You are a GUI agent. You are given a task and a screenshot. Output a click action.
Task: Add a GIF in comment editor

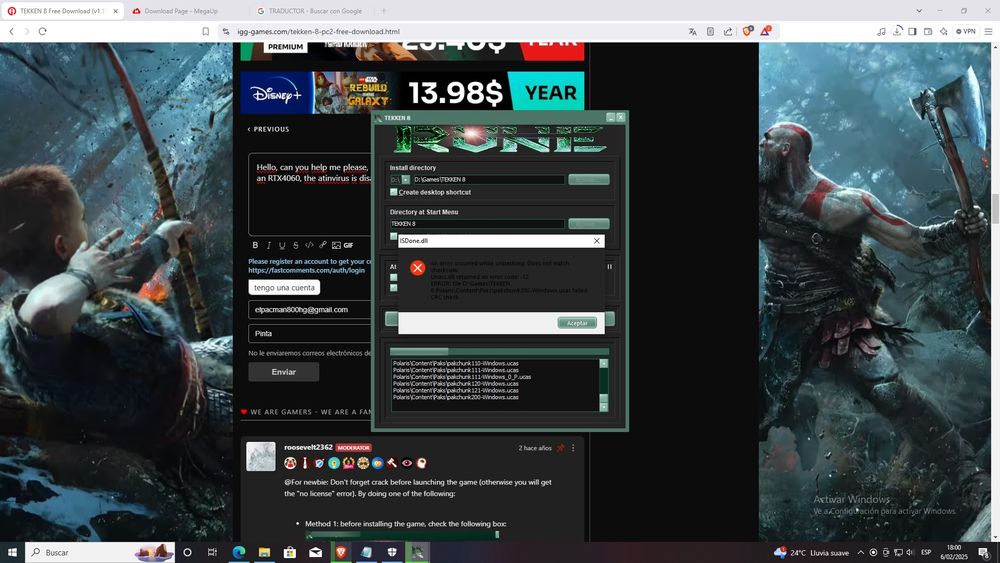pos(348,245)
